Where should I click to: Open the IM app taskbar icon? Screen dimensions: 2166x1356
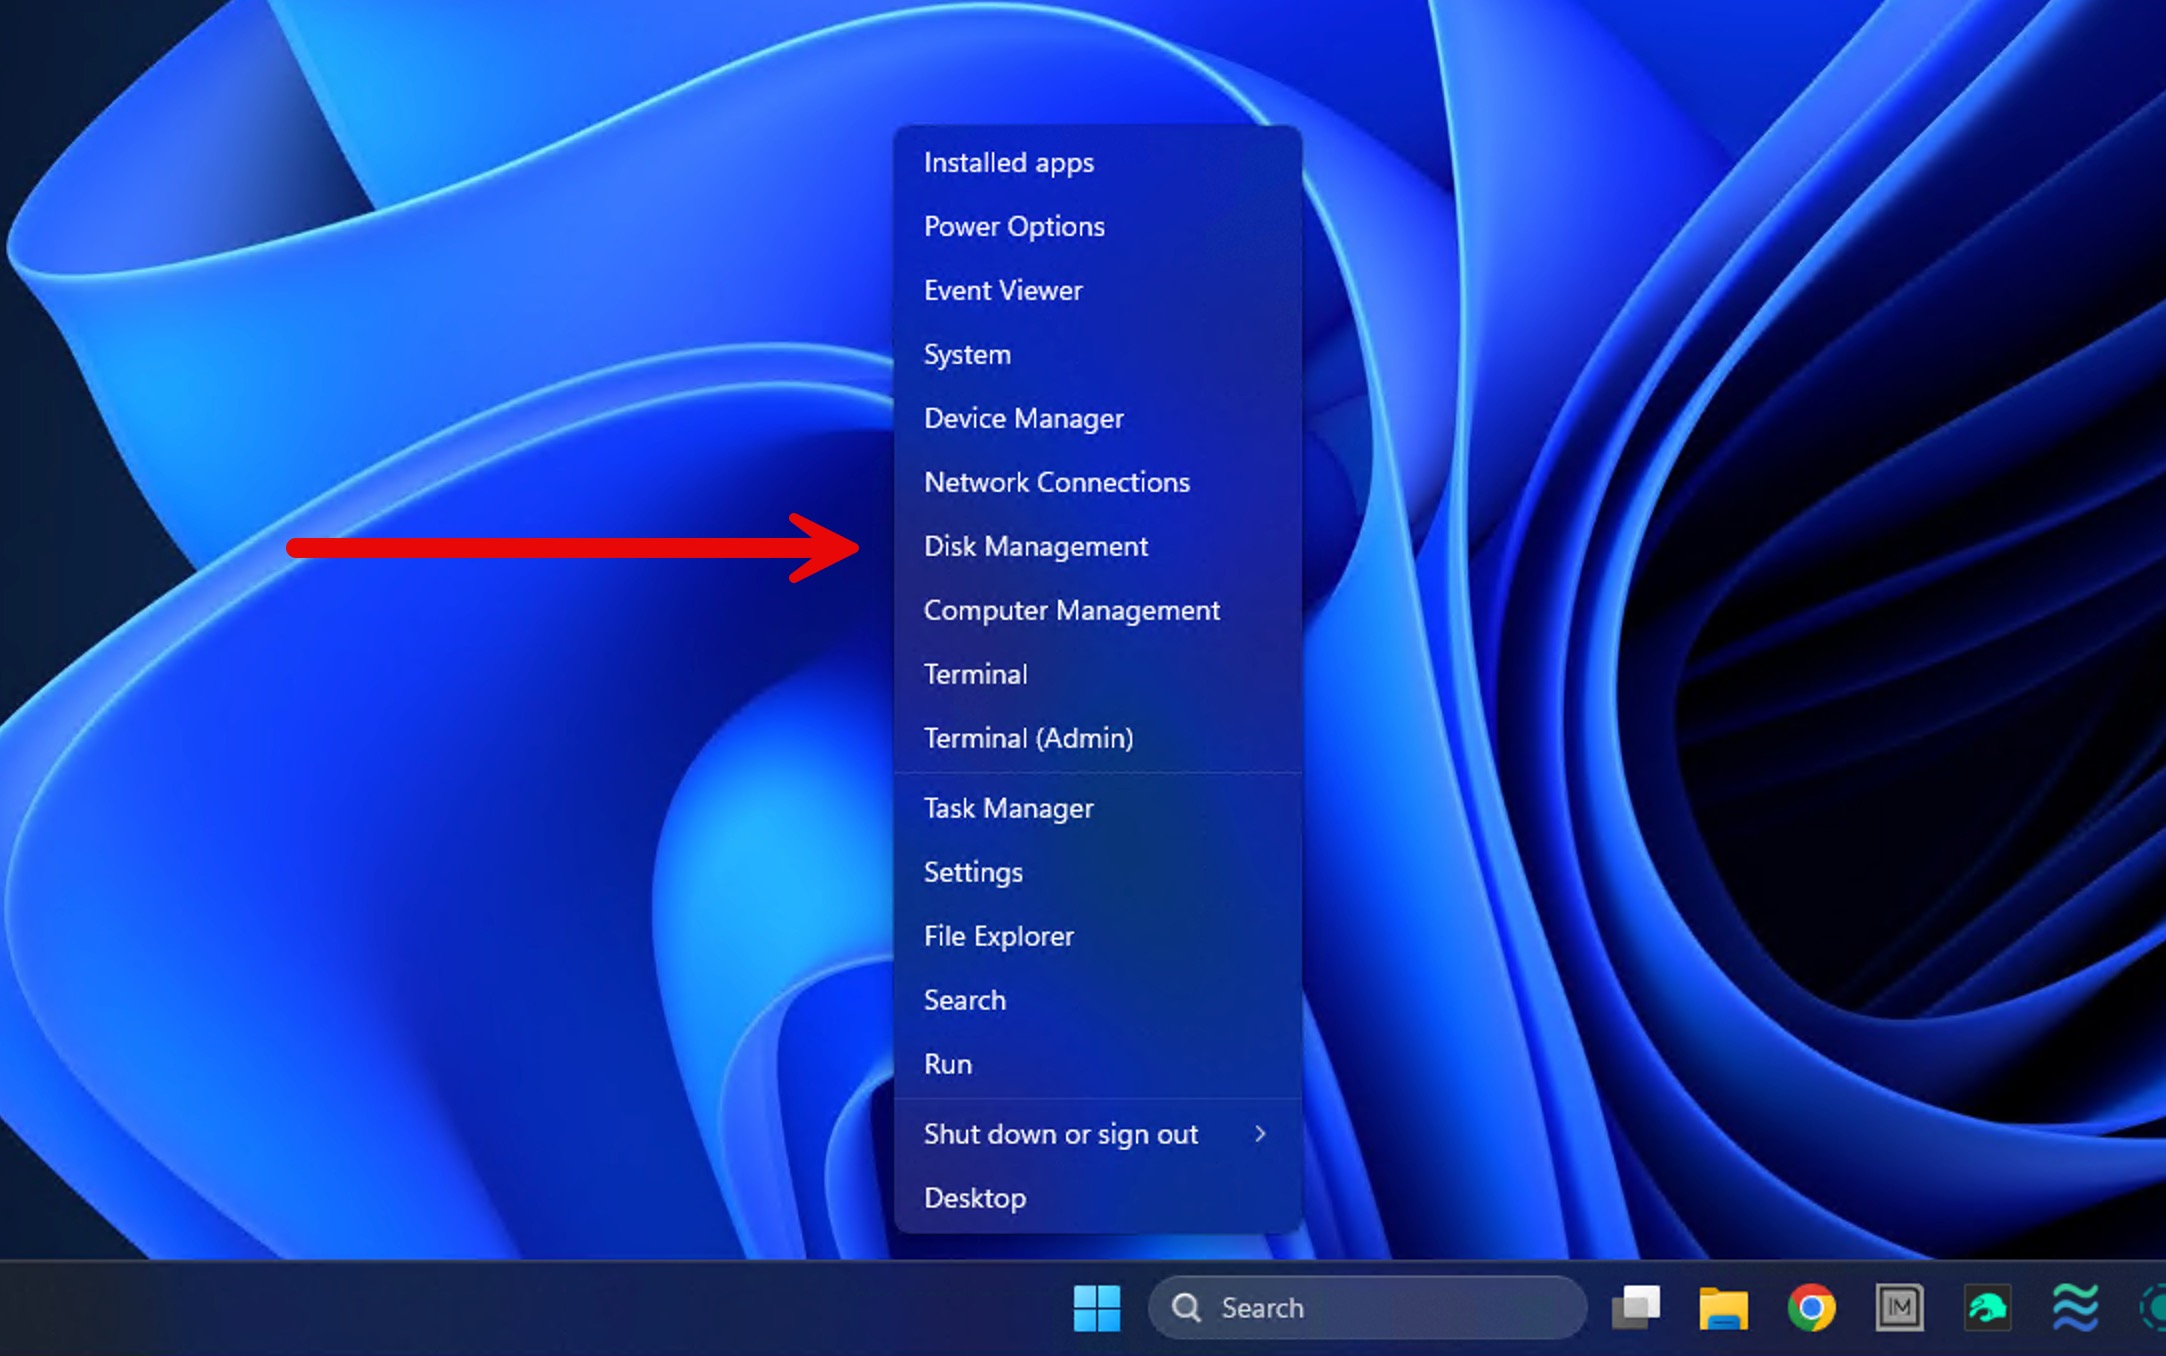coord(1899,1308)
